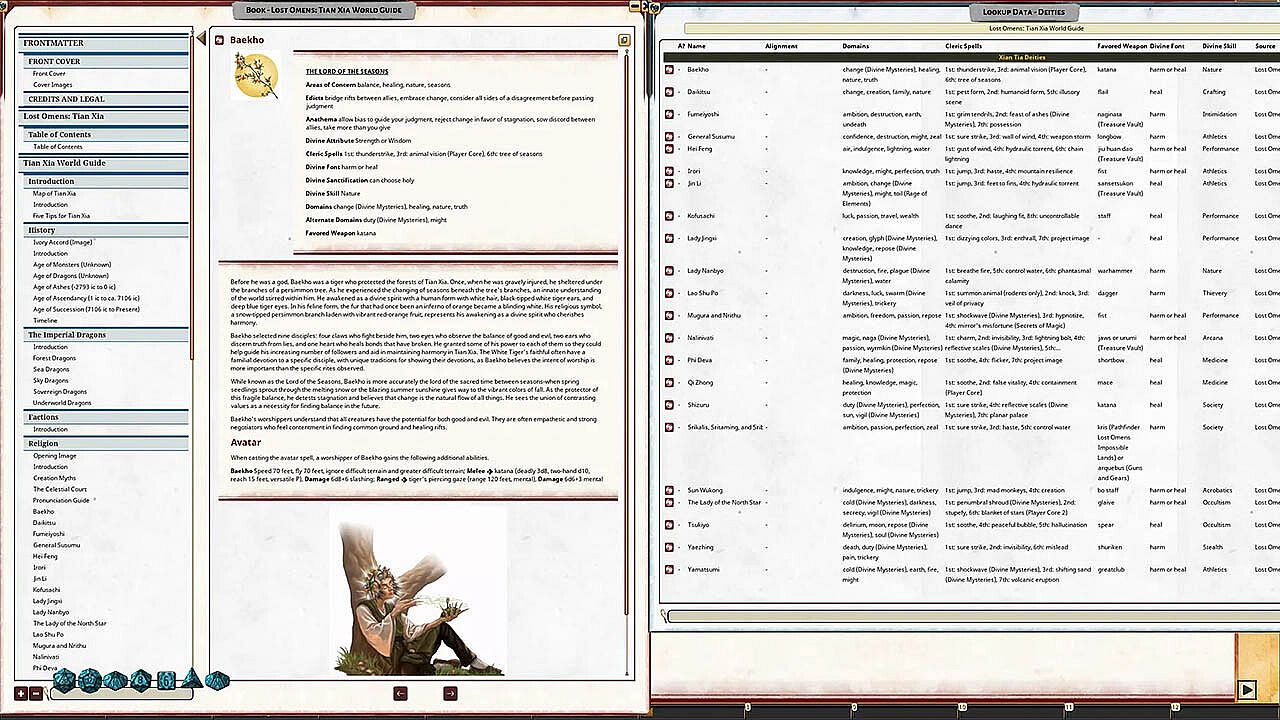
Task: Select the d8 die
Action: tap(140, 681)
